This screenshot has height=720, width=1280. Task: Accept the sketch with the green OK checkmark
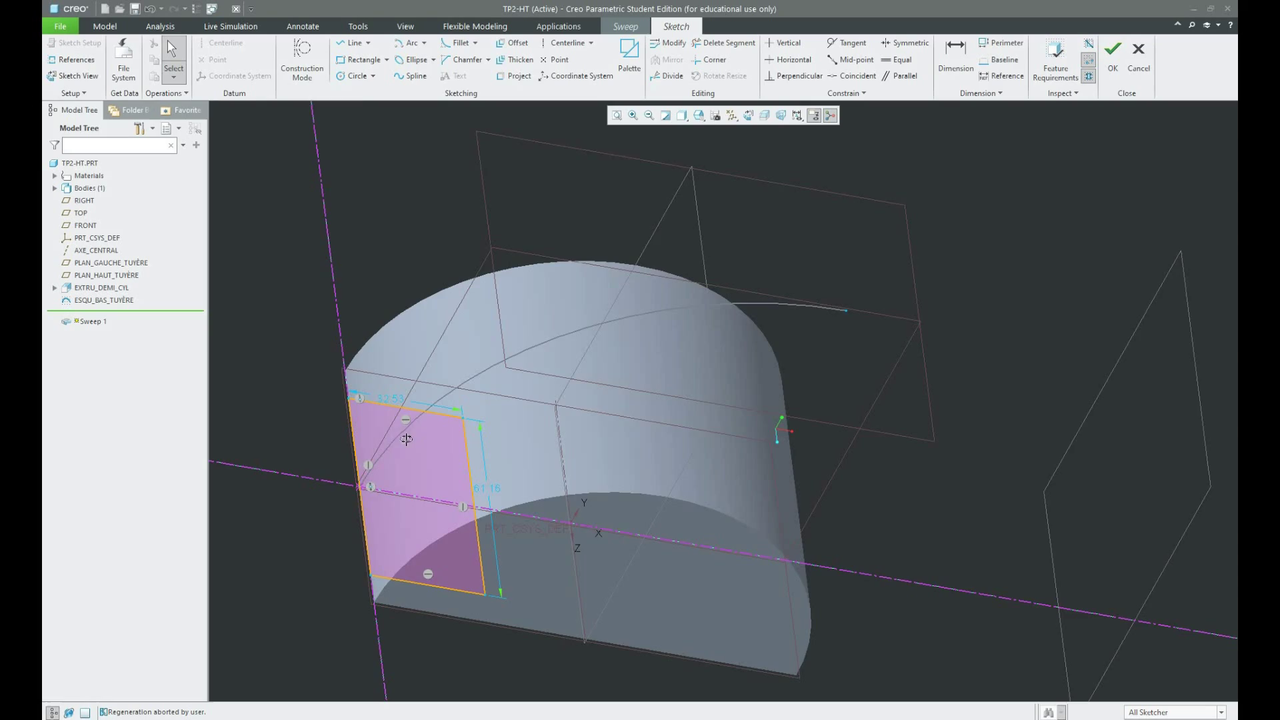[1113, 50]
